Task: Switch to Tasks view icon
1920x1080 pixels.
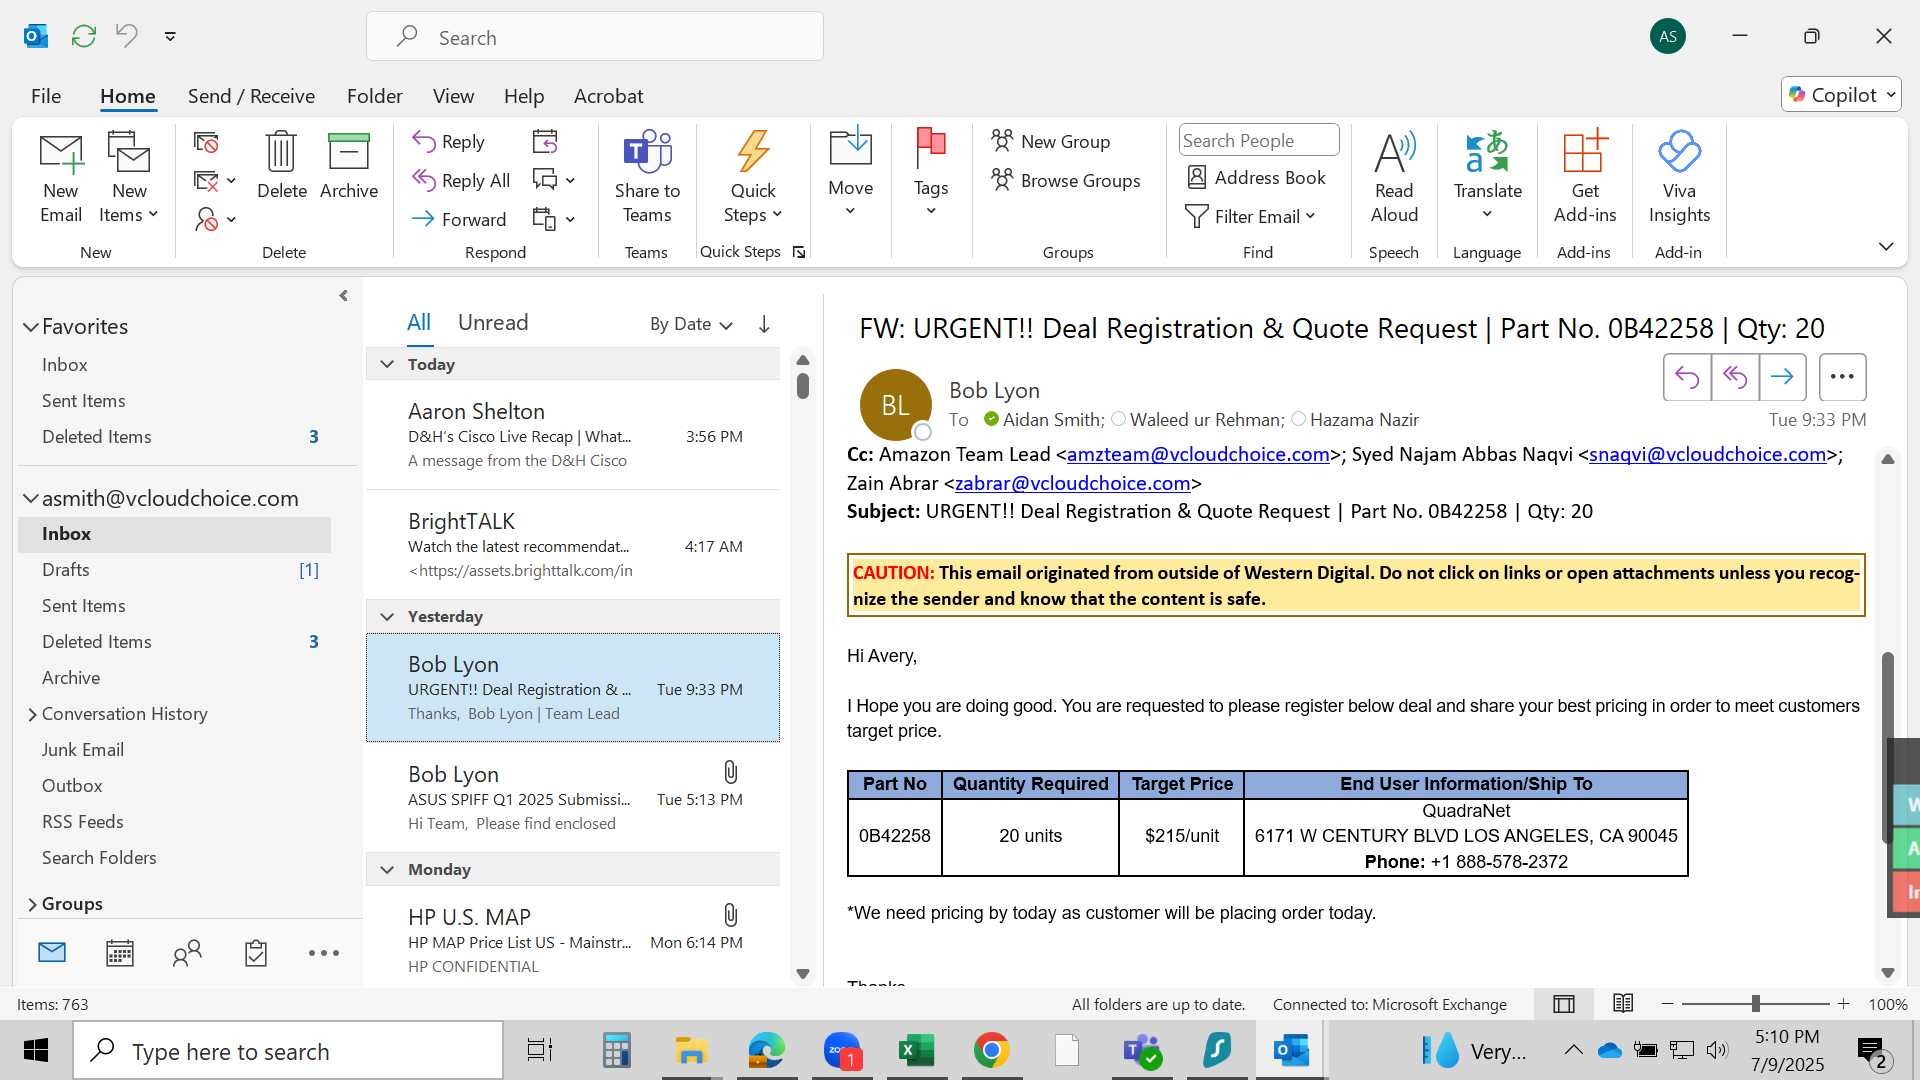Action: click(x=256, y=953)
